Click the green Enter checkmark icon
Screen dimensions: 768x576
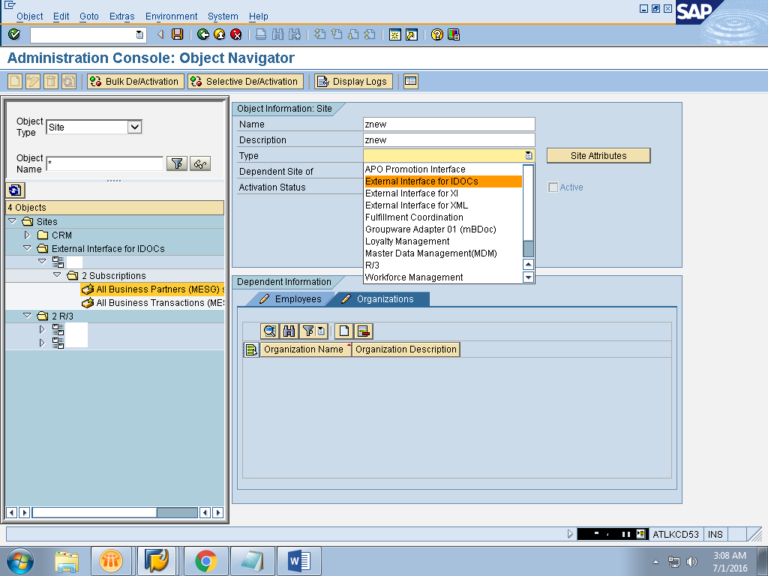[13, 34]
